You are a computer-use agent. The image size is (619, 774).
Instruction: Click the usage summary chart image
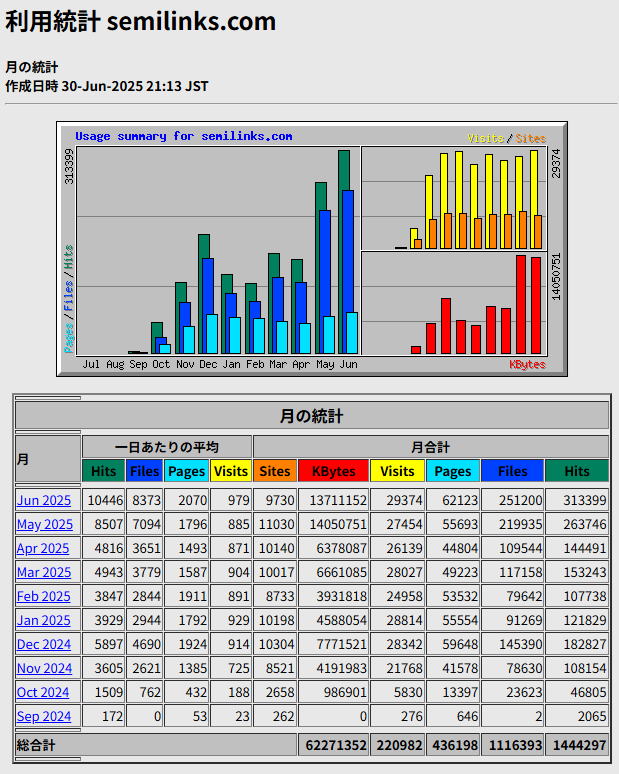pyautogui.click(x=311, y=249)
